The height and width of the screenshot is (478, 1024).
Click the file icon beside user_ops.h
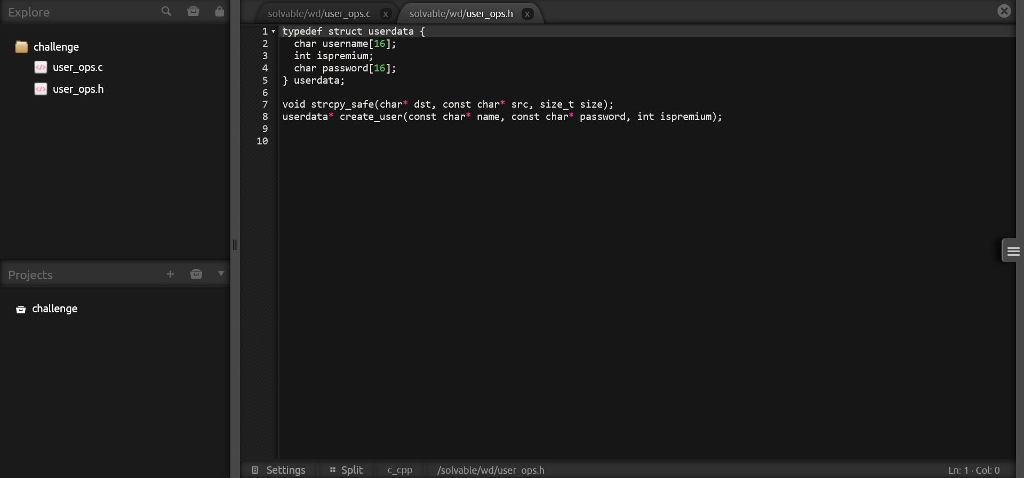40,89
